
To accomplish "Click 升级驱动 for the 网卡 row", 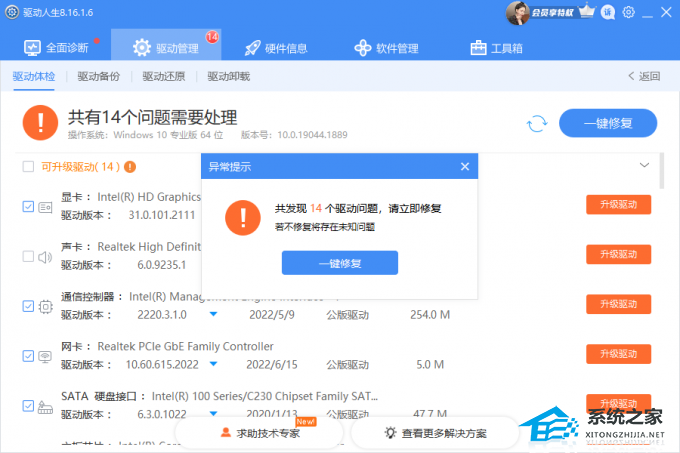I will click(618, 354).
